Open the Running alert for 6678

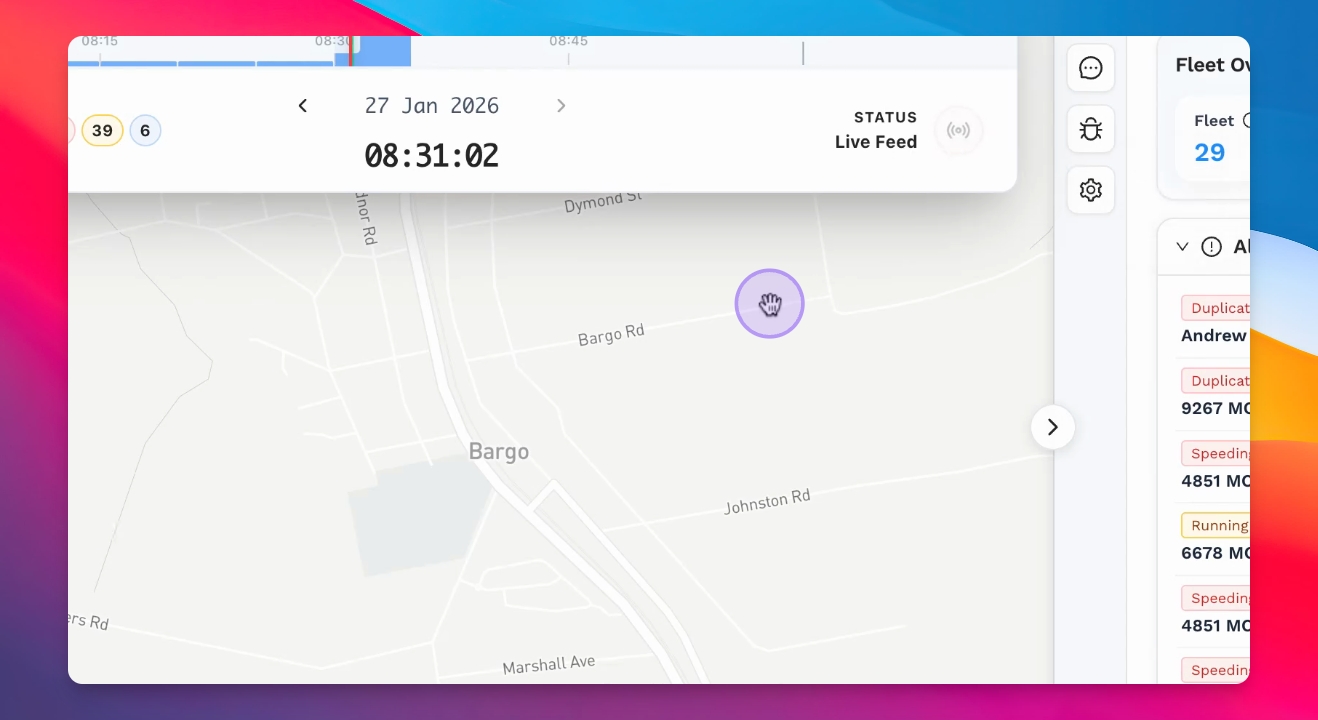(x=1215, y=539)
